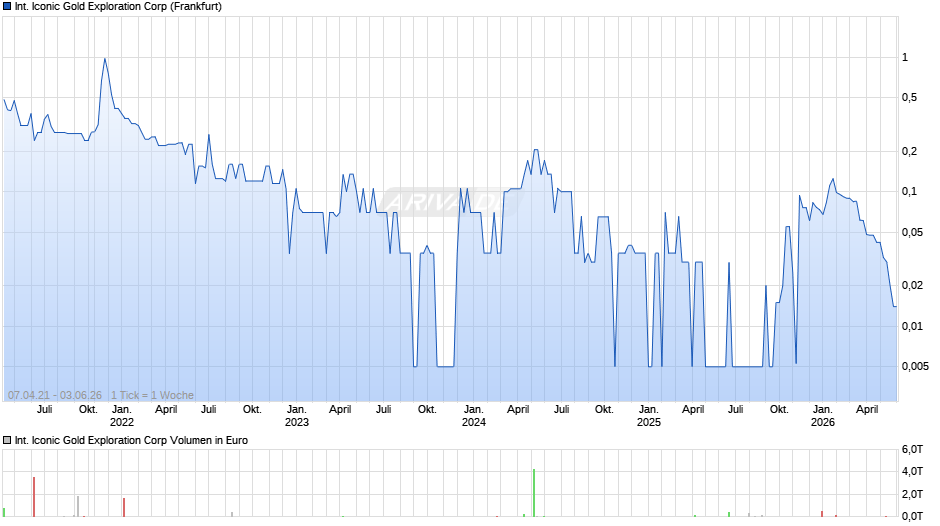
Task: Click the price axis value '0,1'
Action: (x=909, y=191)
